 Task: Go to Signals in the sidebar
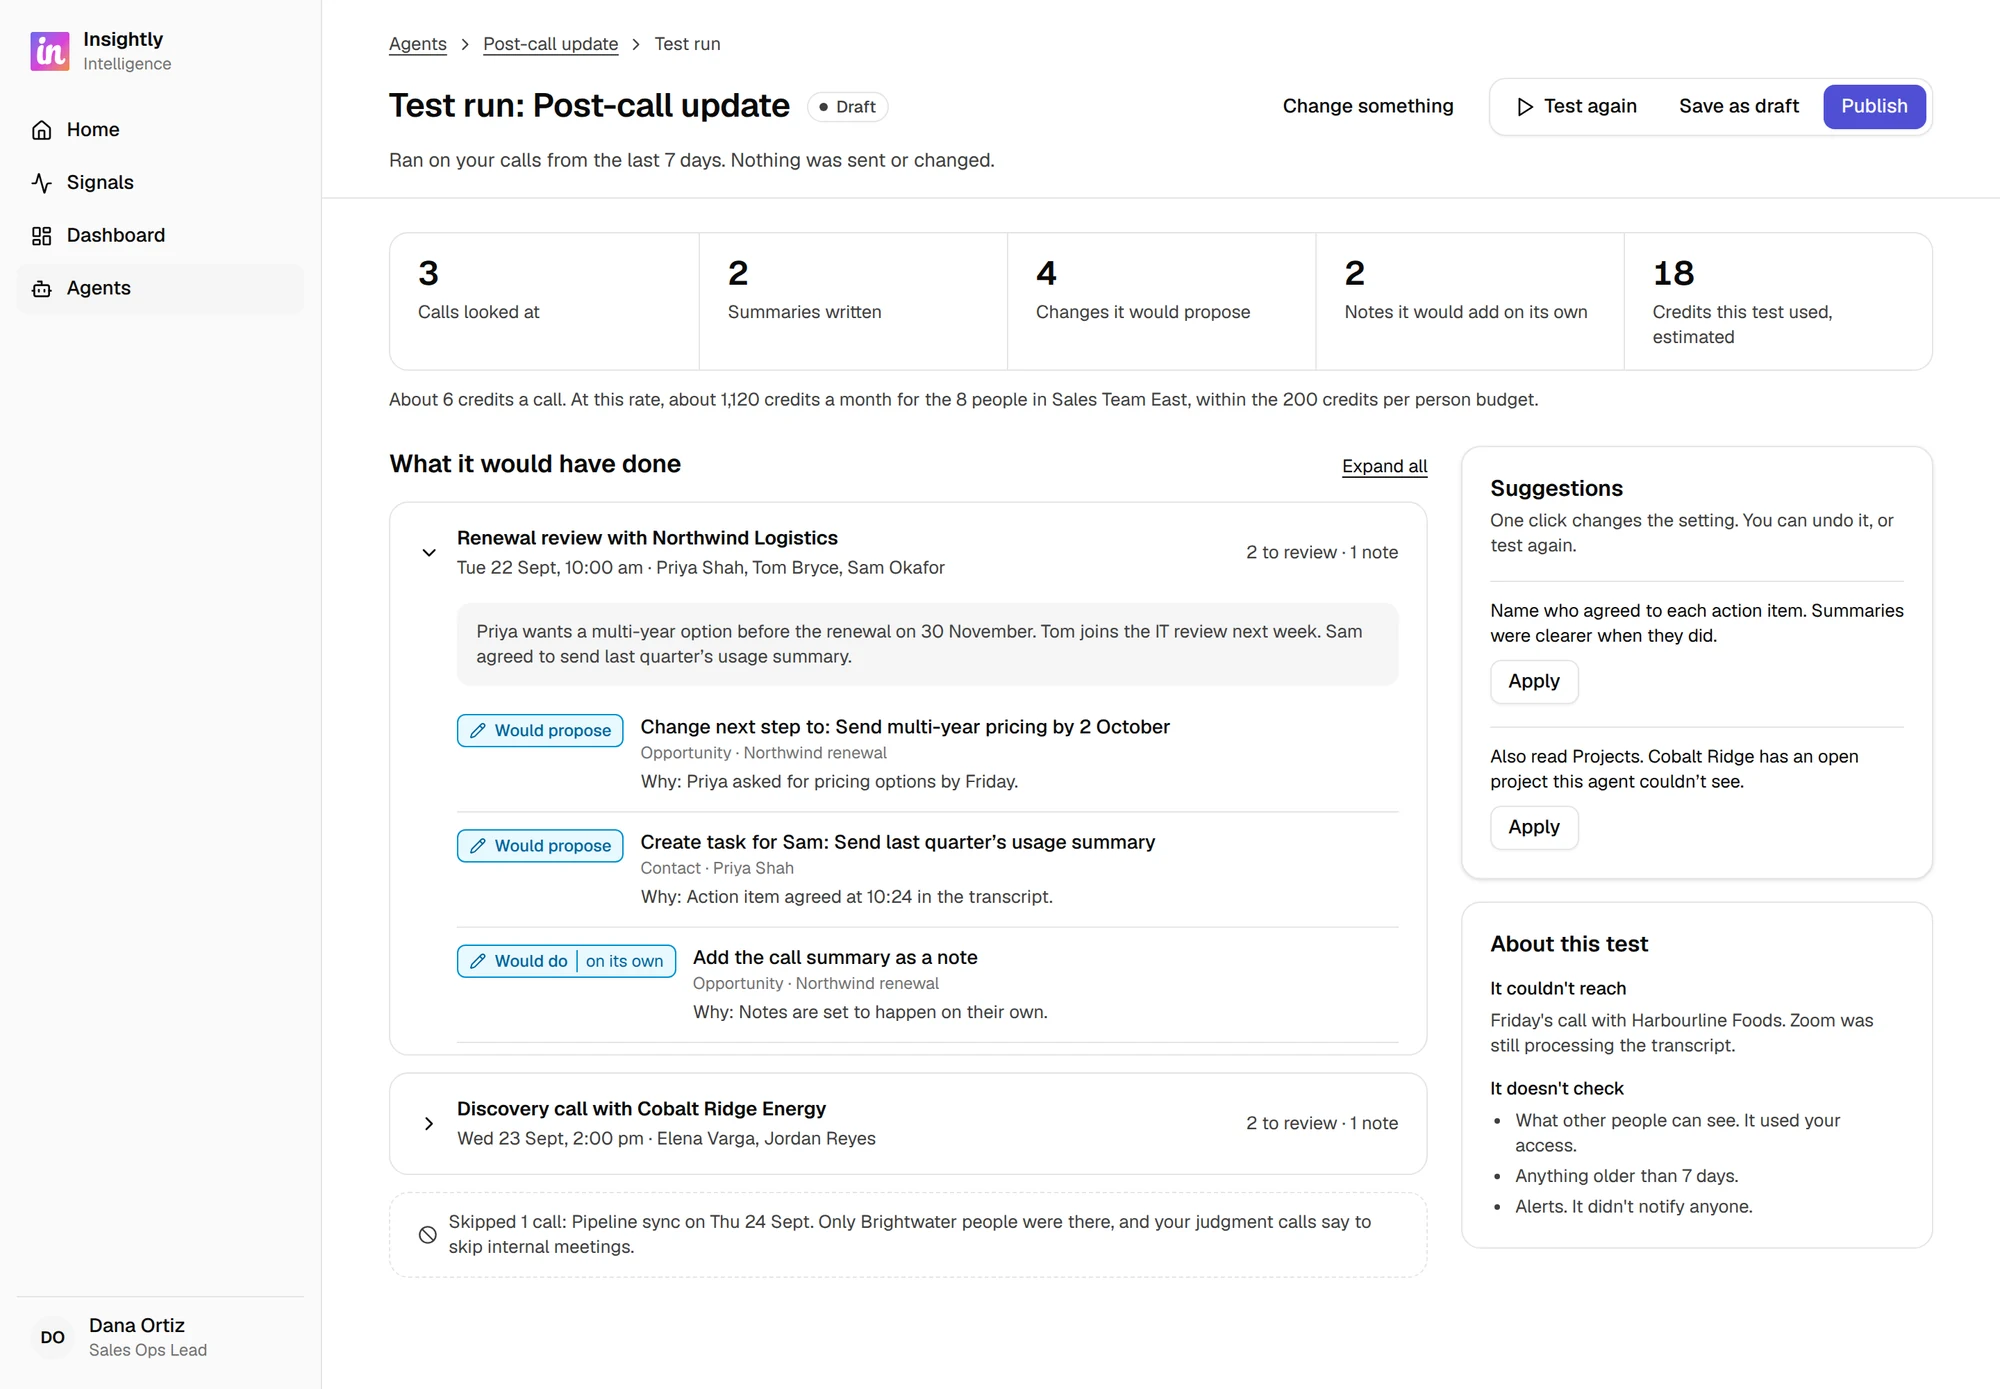click(x=160, y=183)
